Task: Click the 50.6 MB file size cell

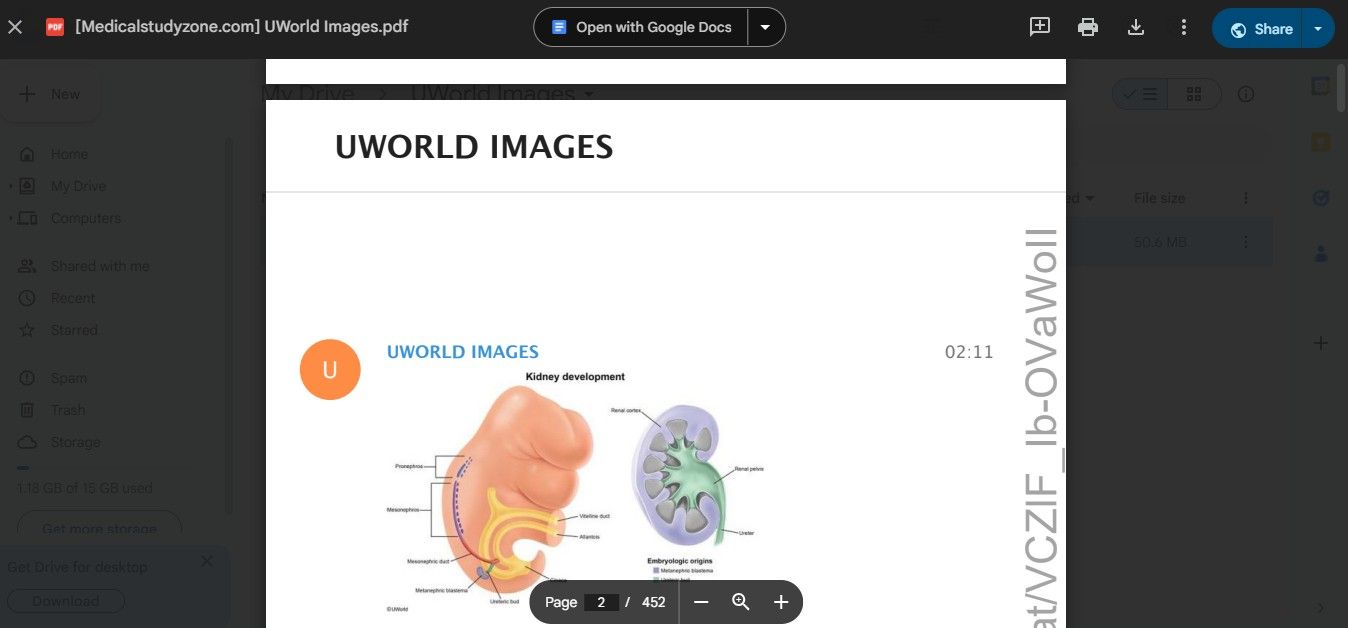Action: 1160,242
